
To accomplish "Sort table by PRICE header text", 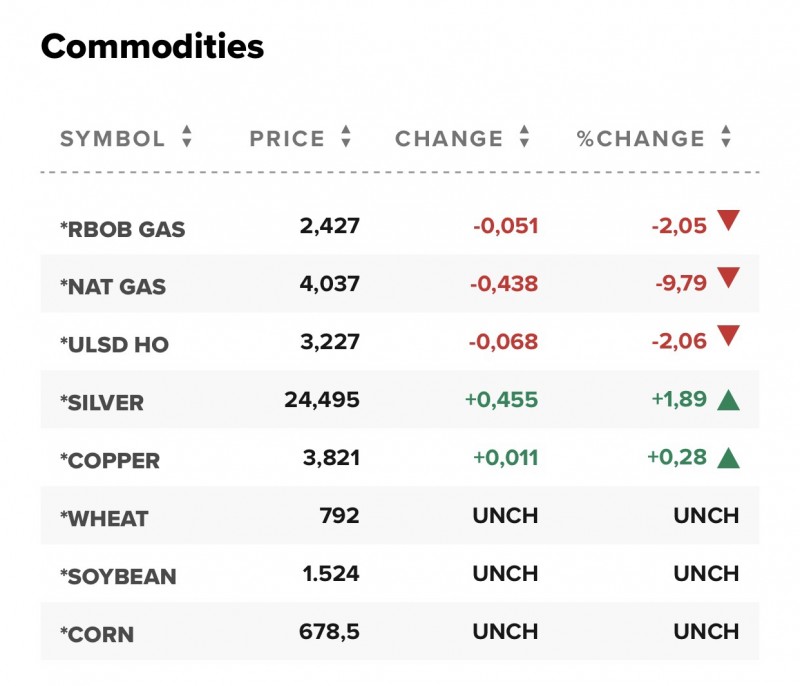I will tap(287, 139).
